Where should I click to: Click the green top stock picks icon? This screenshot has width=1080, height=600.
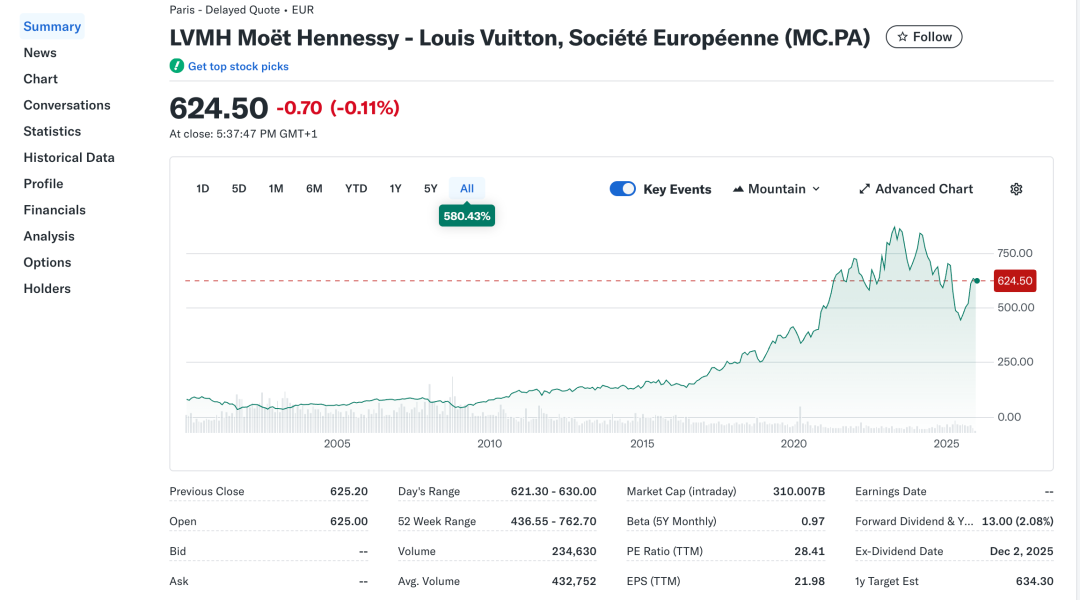(177, 66)
